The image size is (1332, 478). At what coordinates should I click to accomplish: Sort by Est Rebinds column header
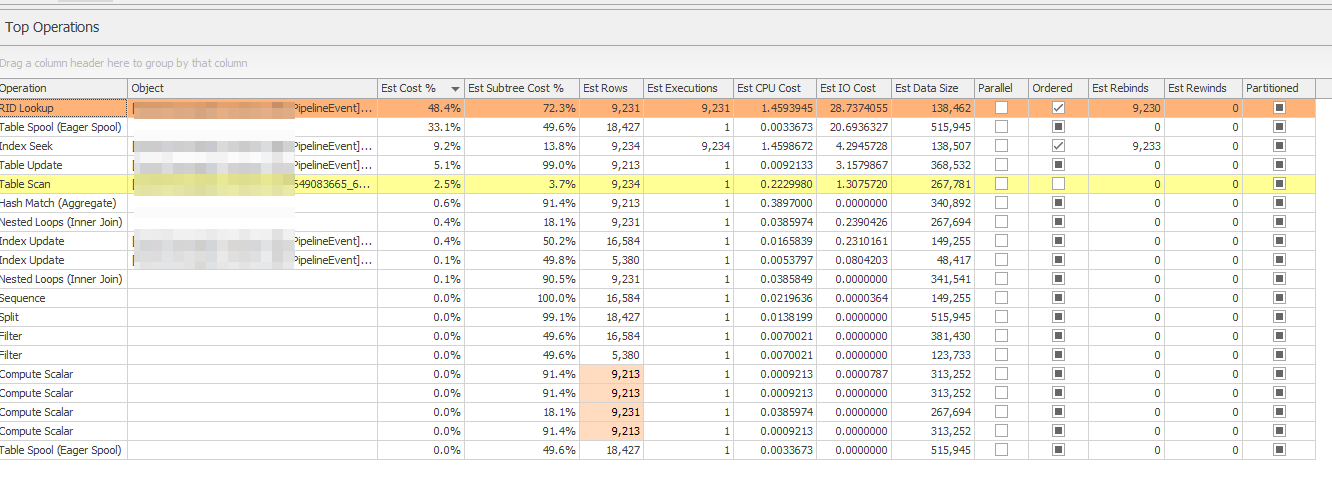click(x=1126, y=88)
